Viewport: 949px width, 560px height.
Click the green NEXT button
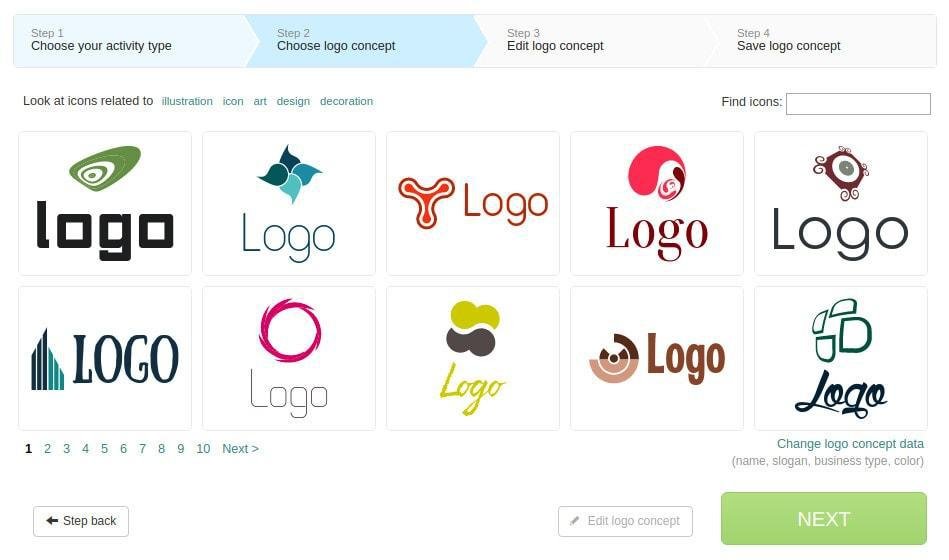coord(824,518)
